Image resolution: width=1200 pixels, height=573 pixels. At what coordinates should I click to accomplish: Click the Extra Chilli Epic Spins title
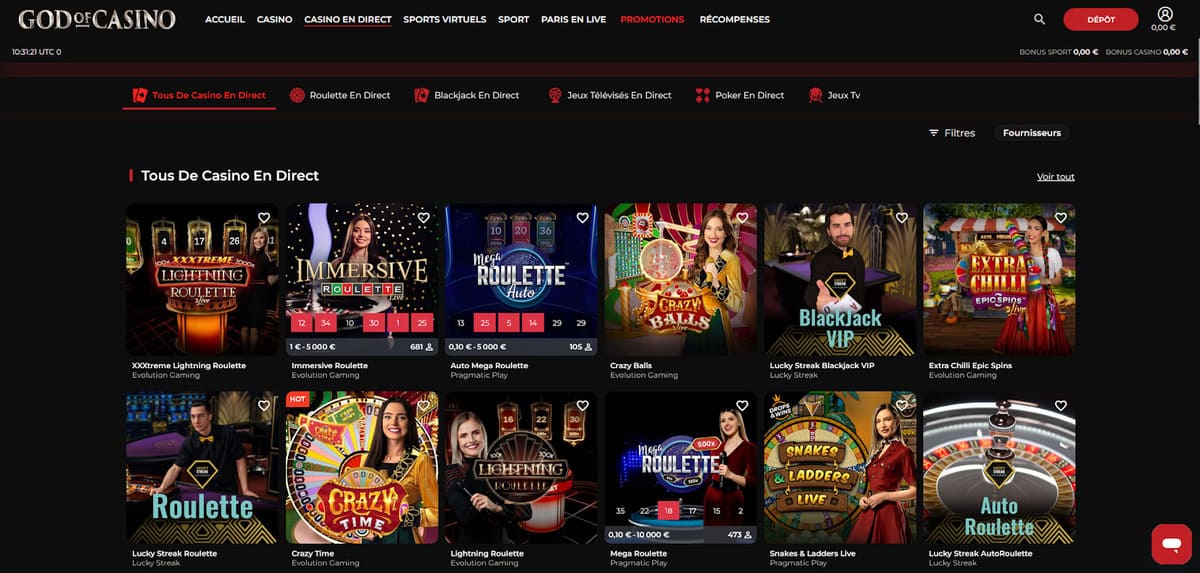(x=970, y=365)
